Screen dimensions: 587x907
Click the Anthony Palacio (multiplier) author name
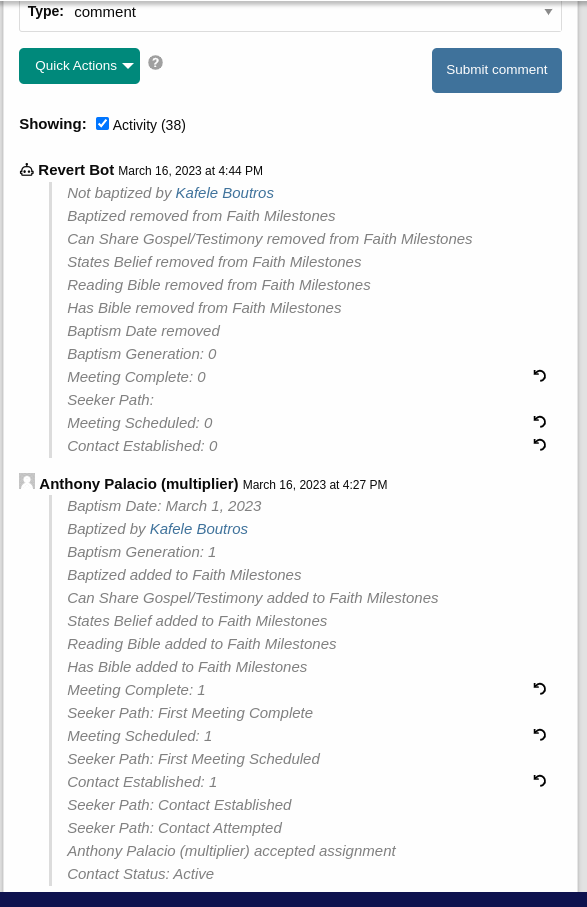click(x=139, y=484)
